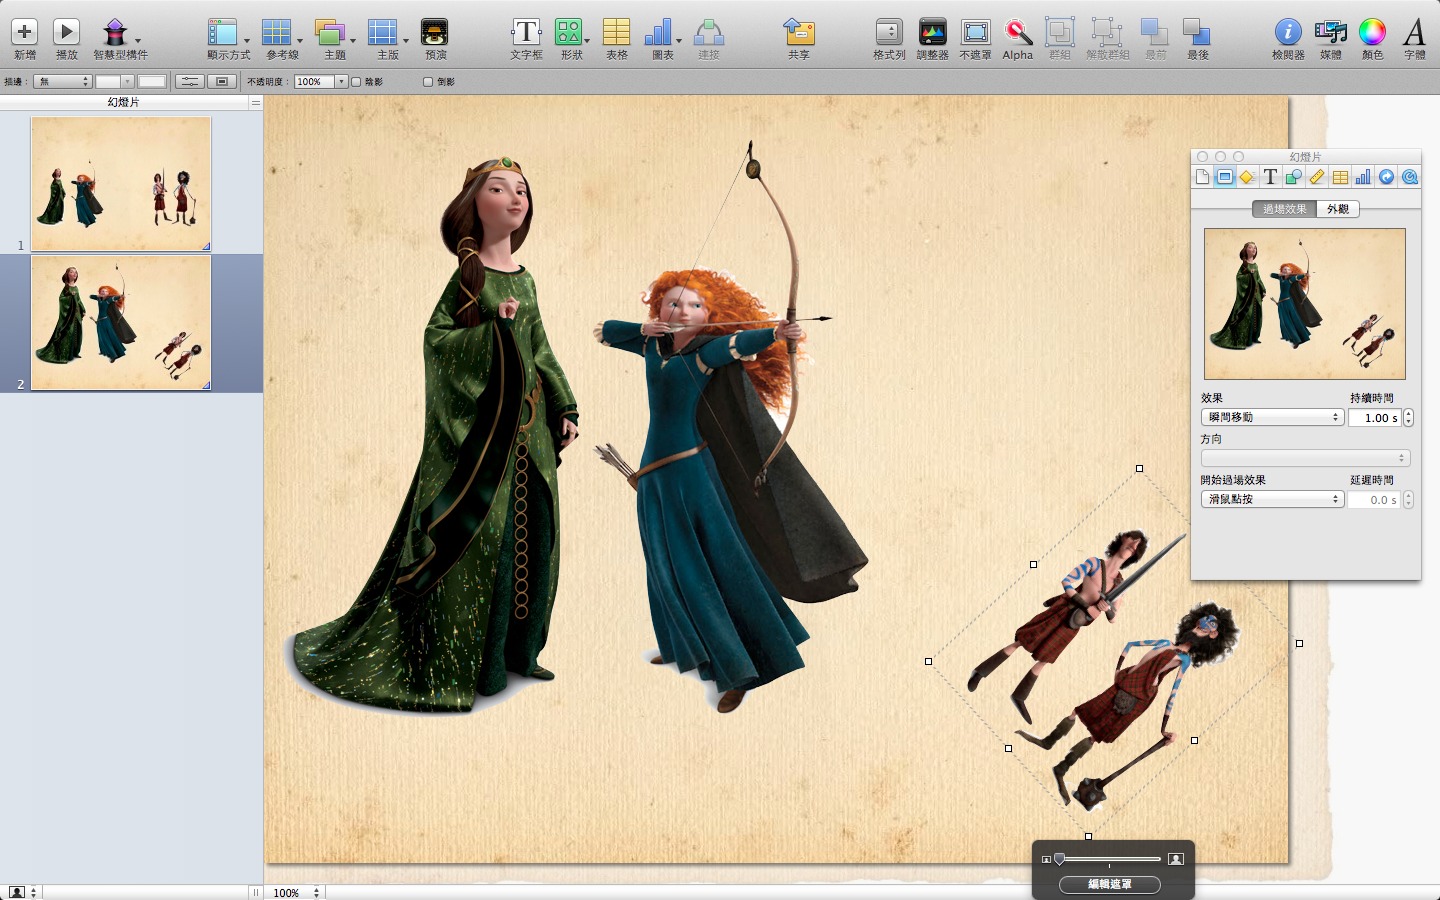Open the Build inspector tab
Image resolution: width=1440 pixels, height=900 pixels.
[x=1247, y=177]
